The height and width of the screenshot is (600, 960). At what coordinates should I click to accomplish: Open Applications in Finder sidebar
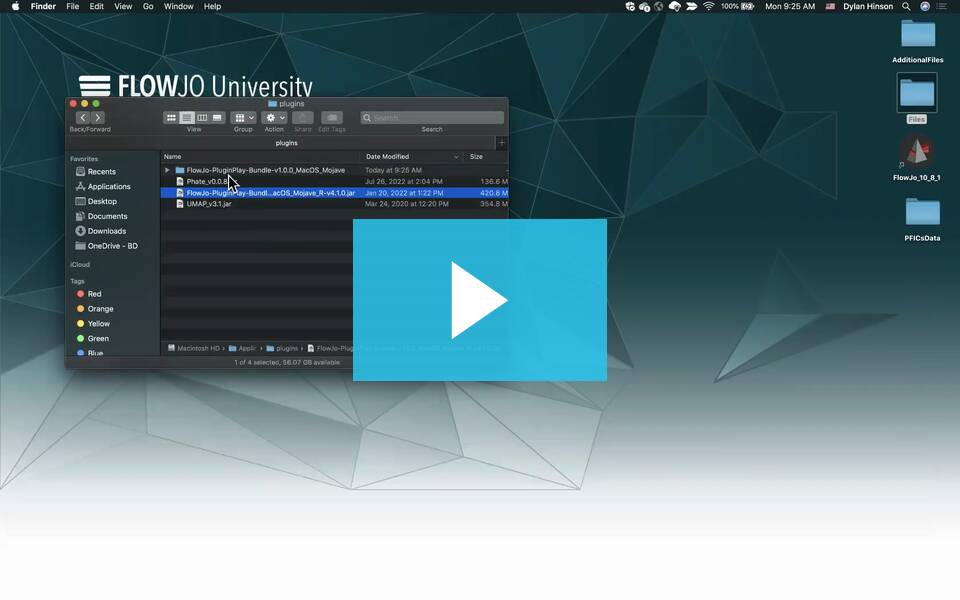click(103, 186)
